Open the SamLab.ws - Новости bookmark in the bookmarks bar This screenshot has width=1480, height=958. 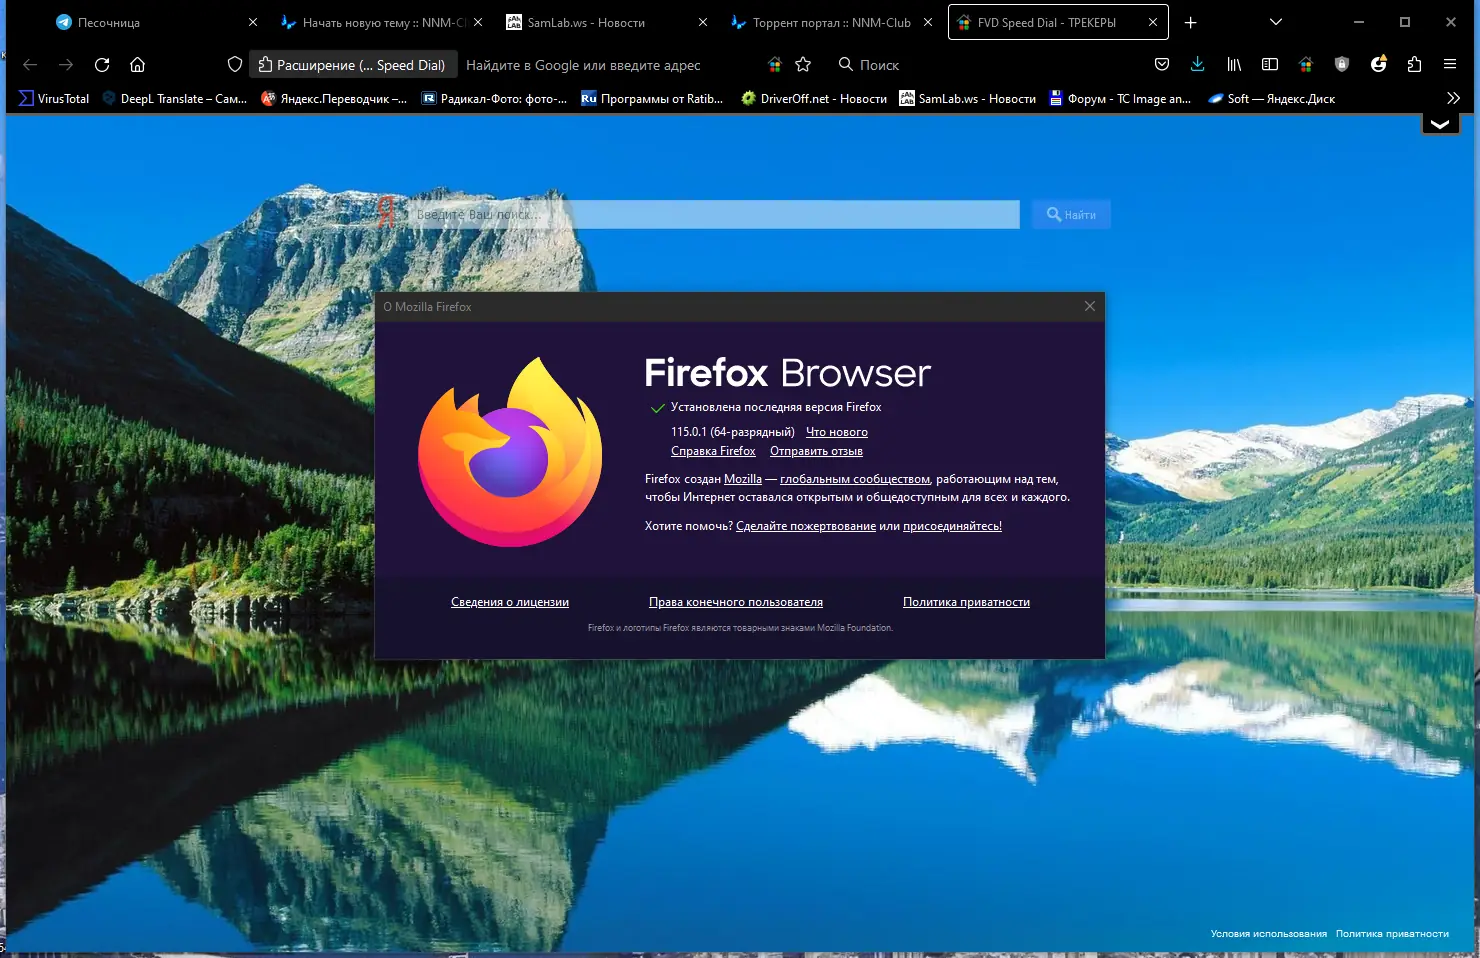[967, 98]
